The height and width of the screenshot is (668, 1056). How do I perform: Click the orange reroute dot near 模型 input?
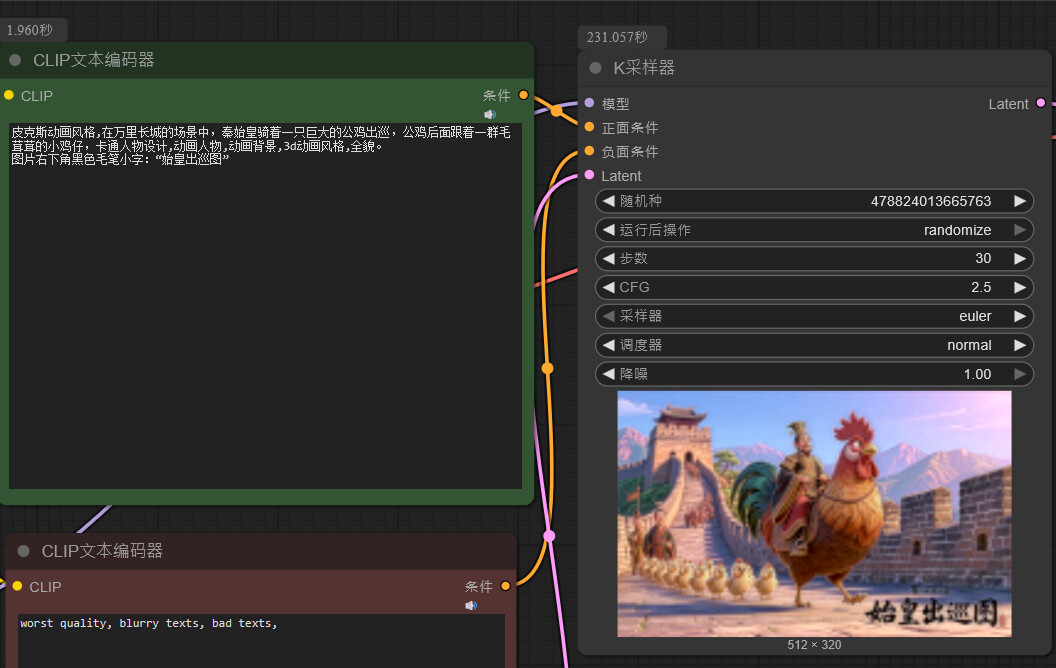tap(556, 110)
